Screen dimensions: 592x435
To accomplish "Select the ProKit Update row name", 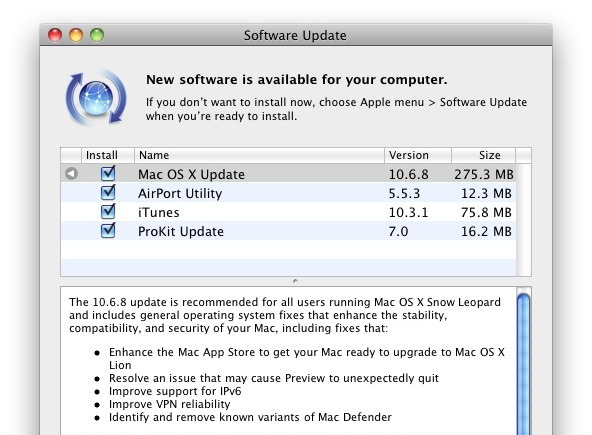I will (x=181, y=231).
